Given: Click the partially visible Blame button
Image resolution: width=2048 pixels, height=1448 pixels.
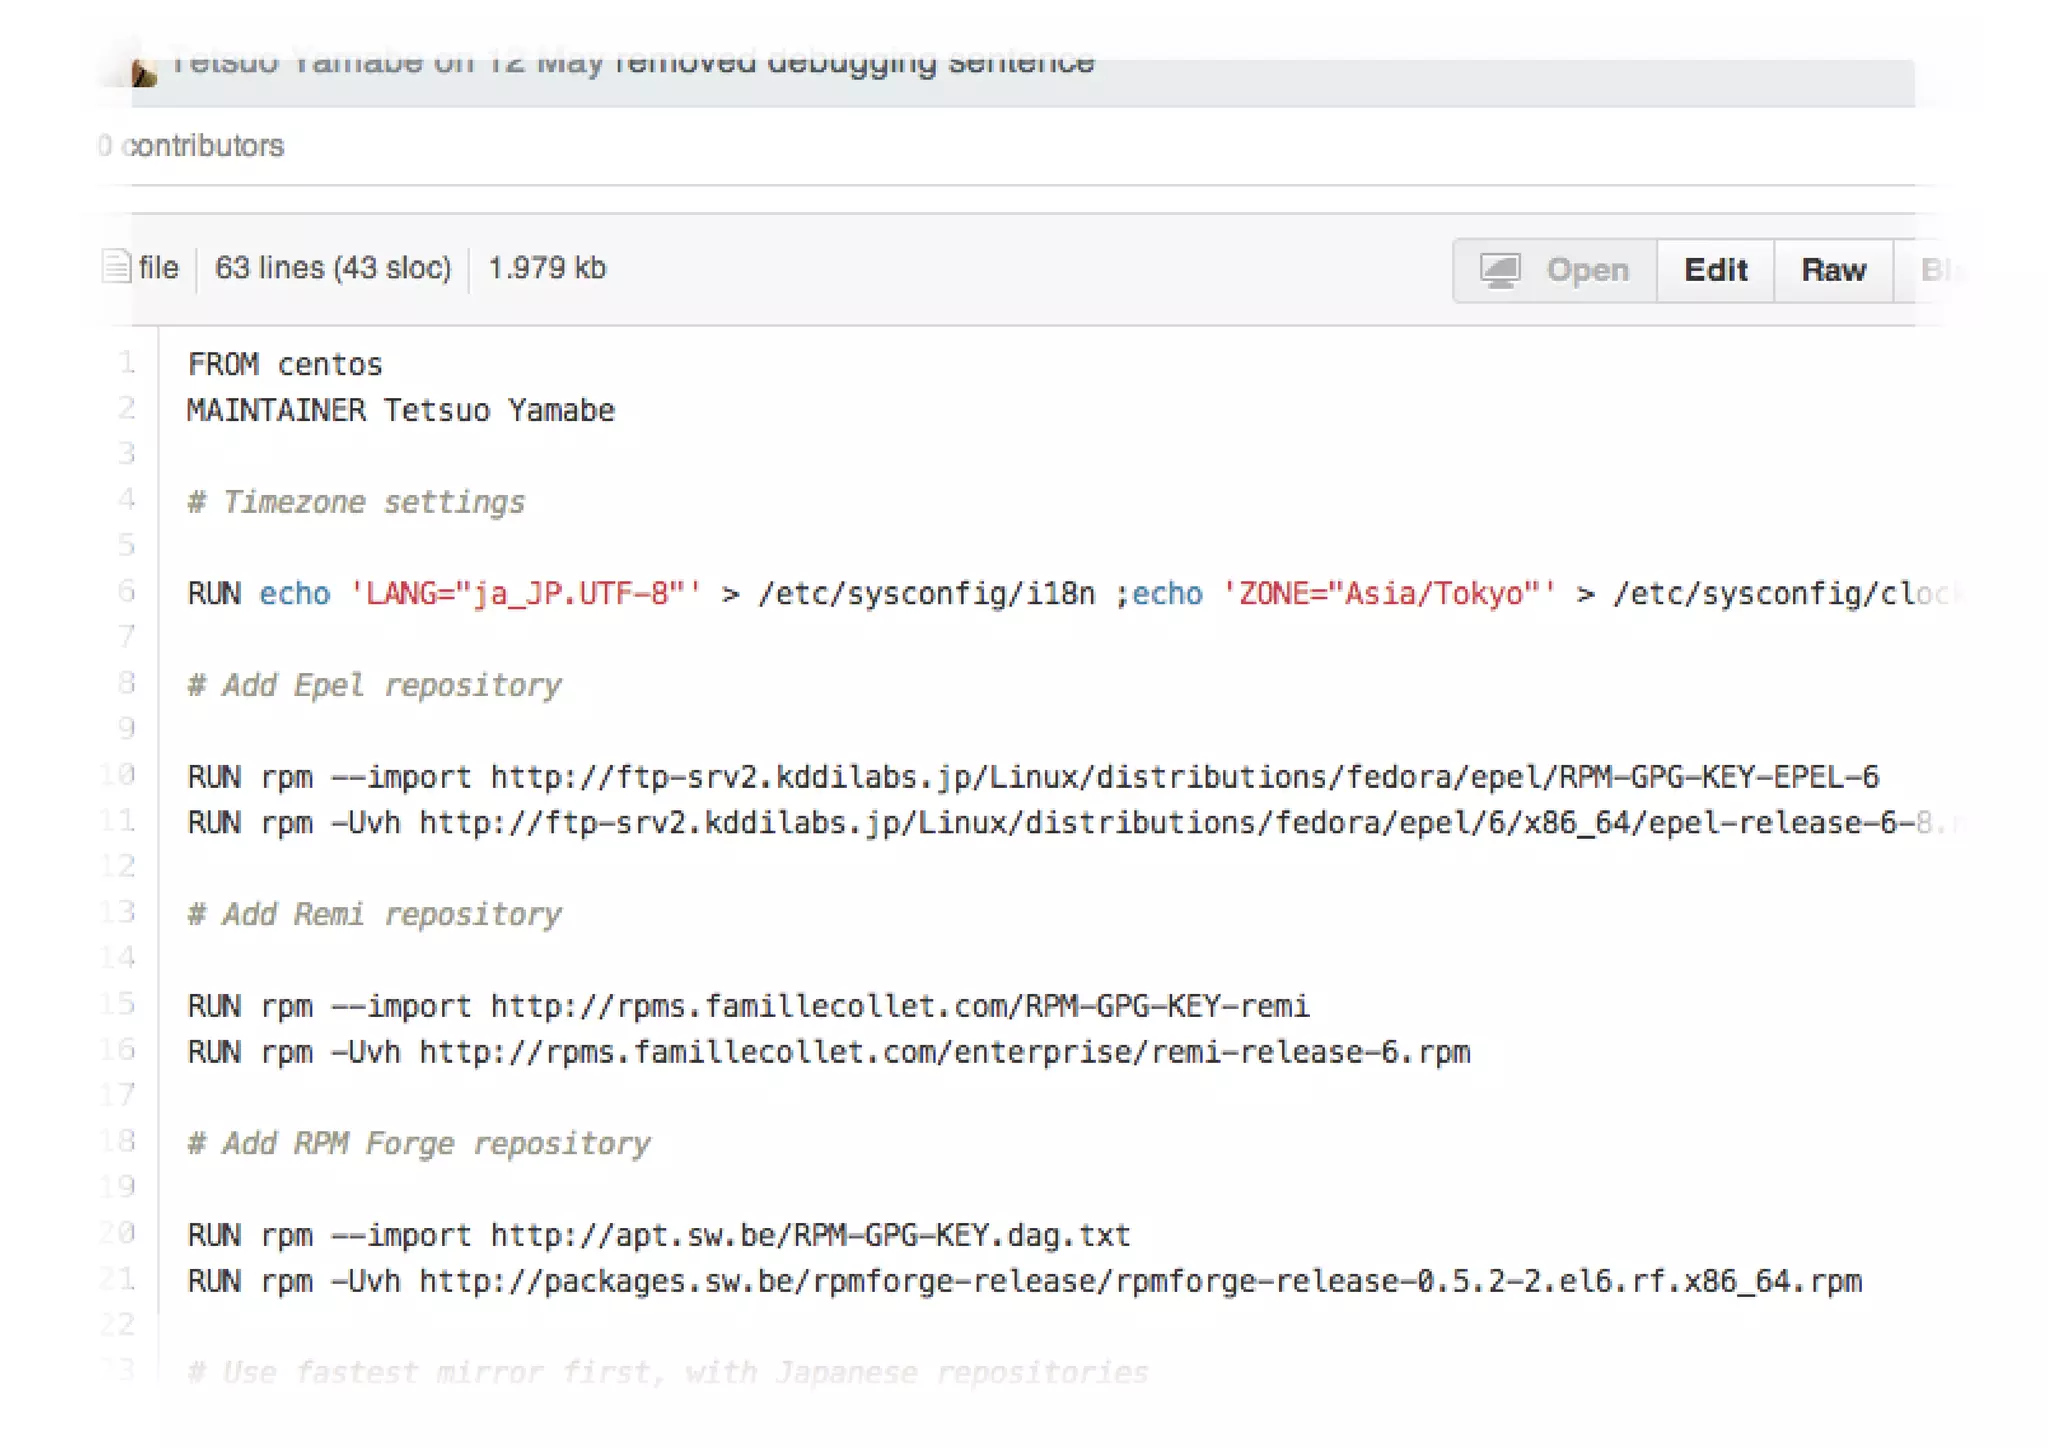Looking at the screenshot, I should tap(1934, 270).
